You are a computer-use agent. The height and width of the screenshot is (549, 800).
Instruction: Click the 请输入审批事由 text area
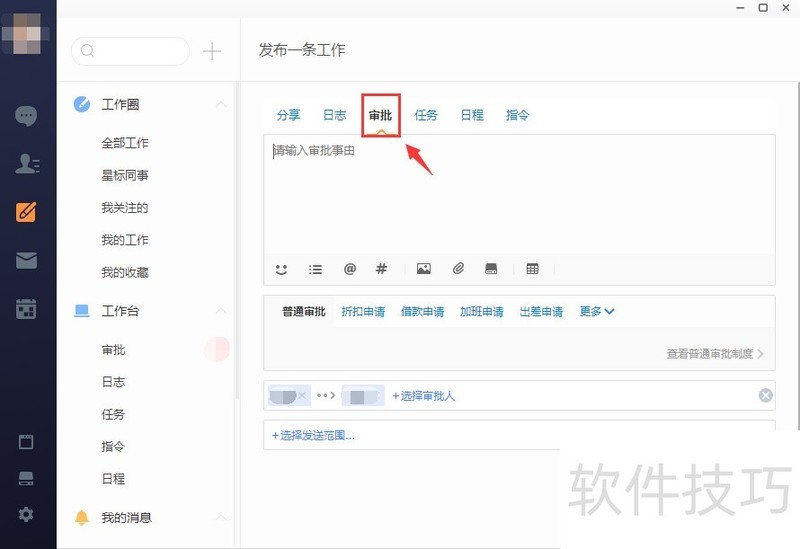click(519, 194)
